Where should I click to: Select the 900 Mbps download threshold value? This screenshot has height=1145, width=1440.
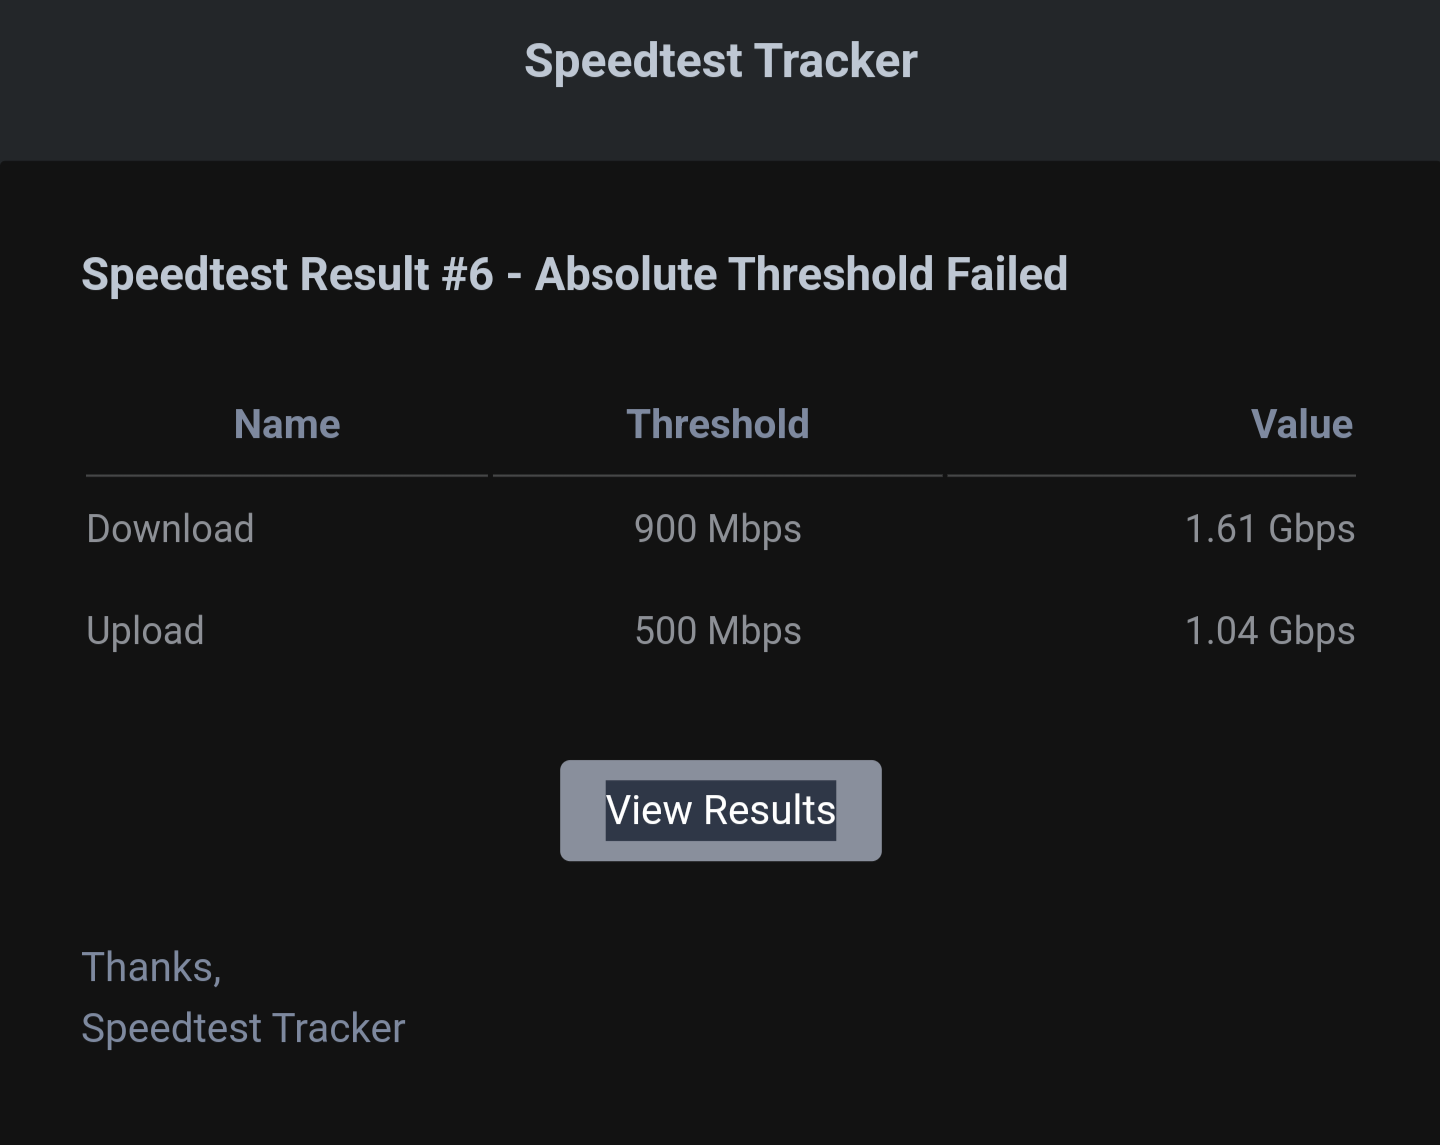(x=718, y=528)
